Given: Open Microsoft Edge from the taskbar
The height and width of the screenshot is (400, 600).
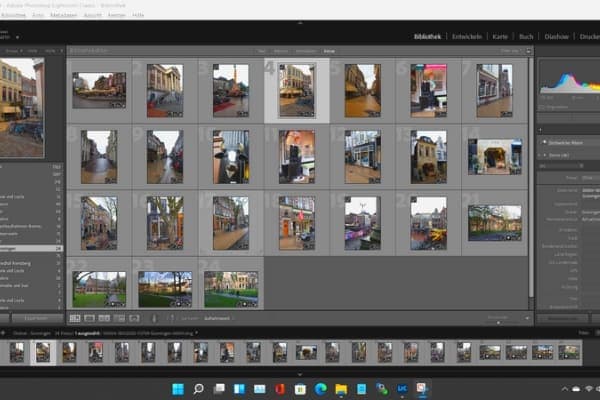Looking at the screenshot, I should point(321,389).
